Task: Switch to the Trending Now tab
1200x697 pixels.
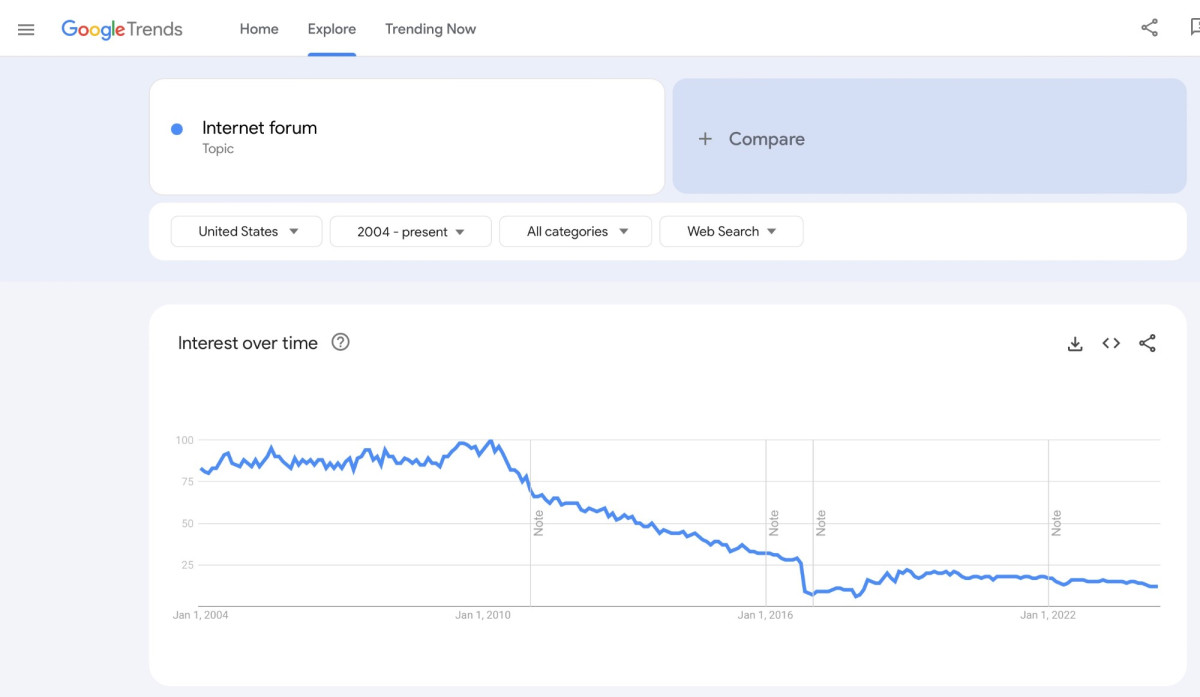Action: 430,29
